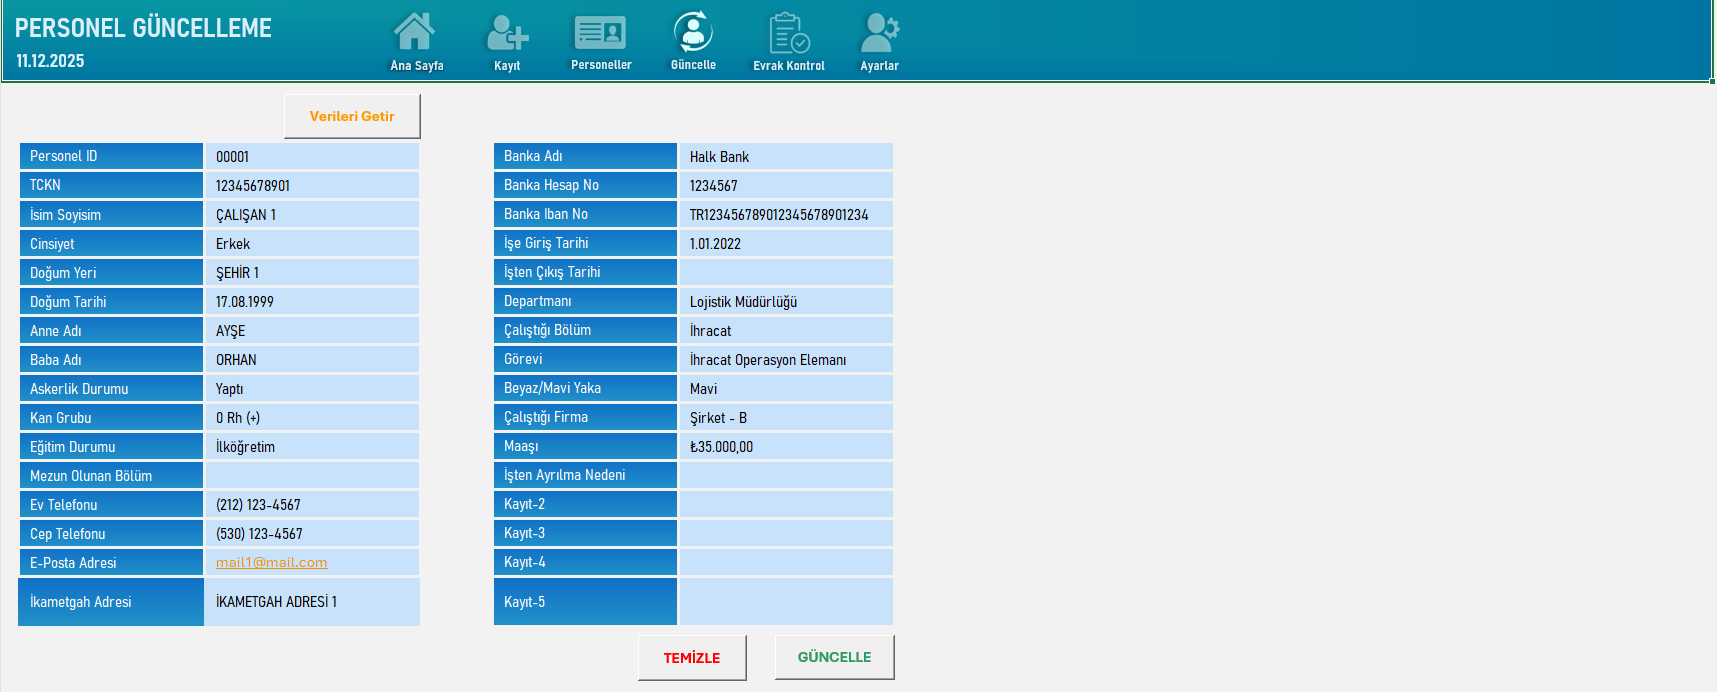Click the empty Mezun Olunan Bölüm field
This screenshot has height=692, width=1717.
312,475
